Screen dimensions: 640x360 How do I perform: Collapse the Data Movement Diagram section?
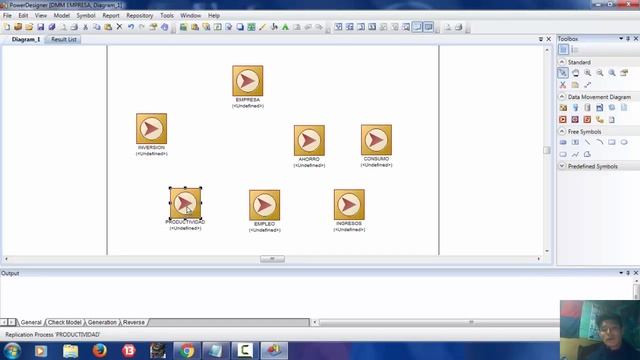[x=562, y=97]
